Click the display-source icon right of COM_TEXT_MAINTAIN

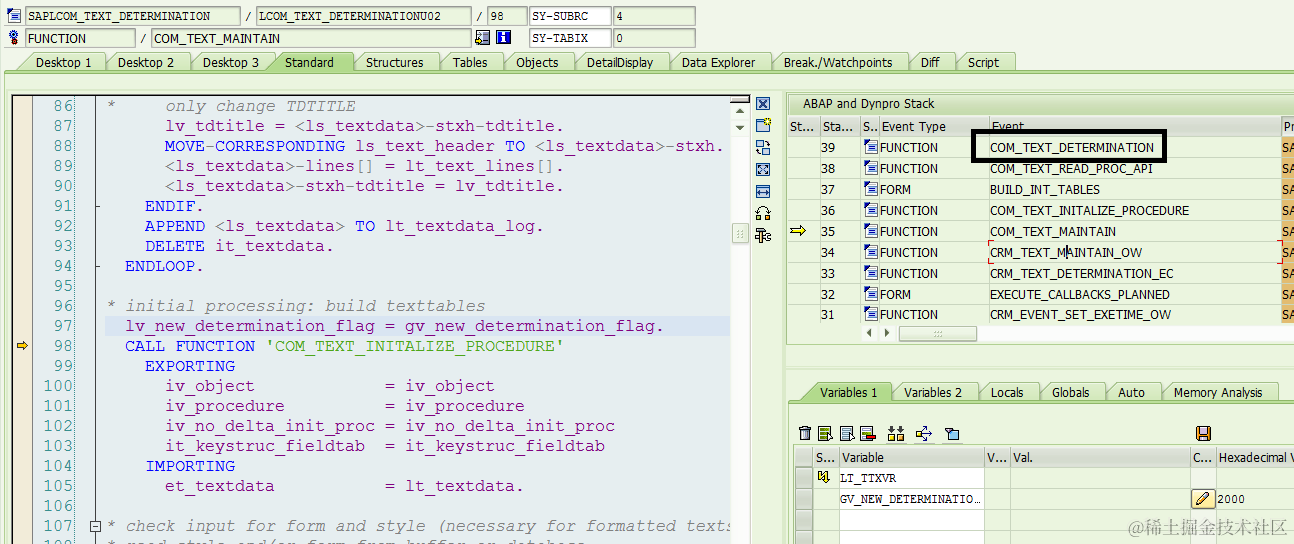[483, 38]
